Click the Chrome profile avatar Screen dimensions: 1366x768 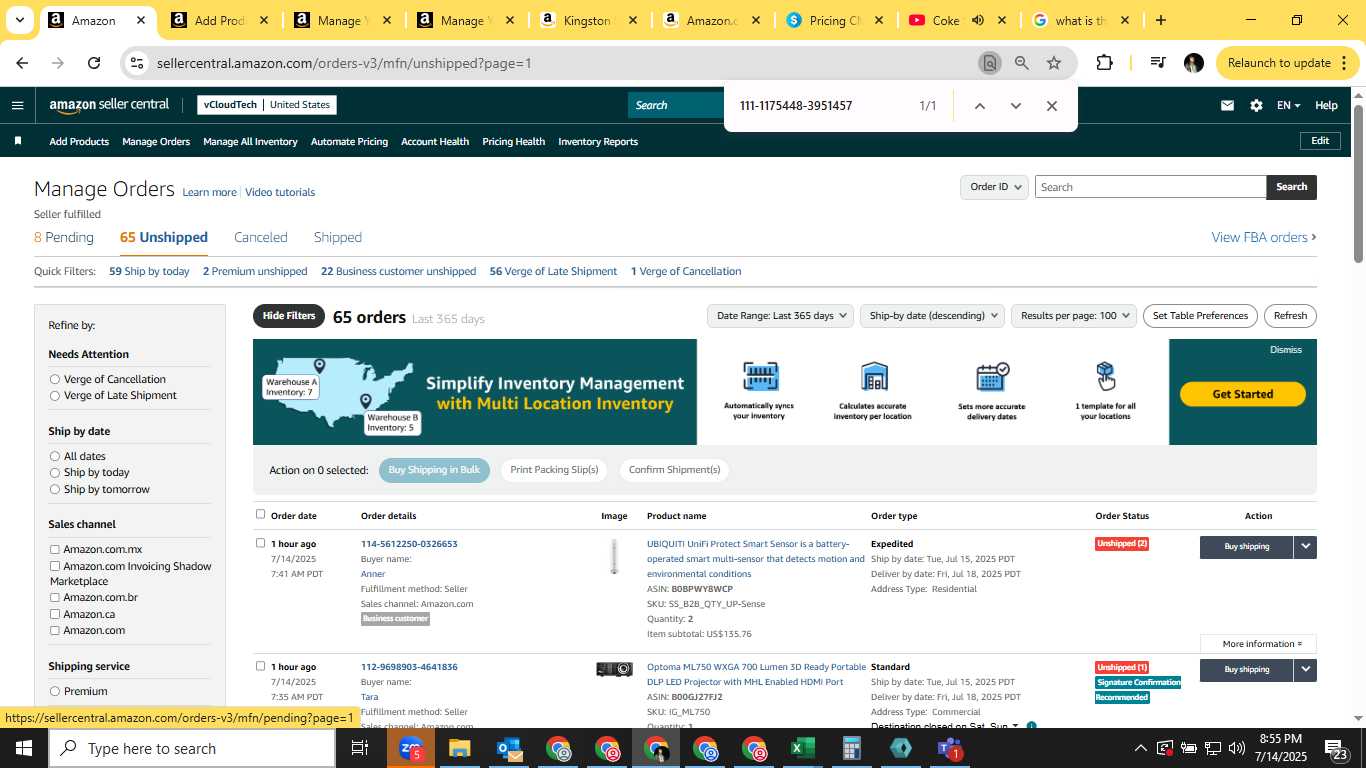[1193, 63]
